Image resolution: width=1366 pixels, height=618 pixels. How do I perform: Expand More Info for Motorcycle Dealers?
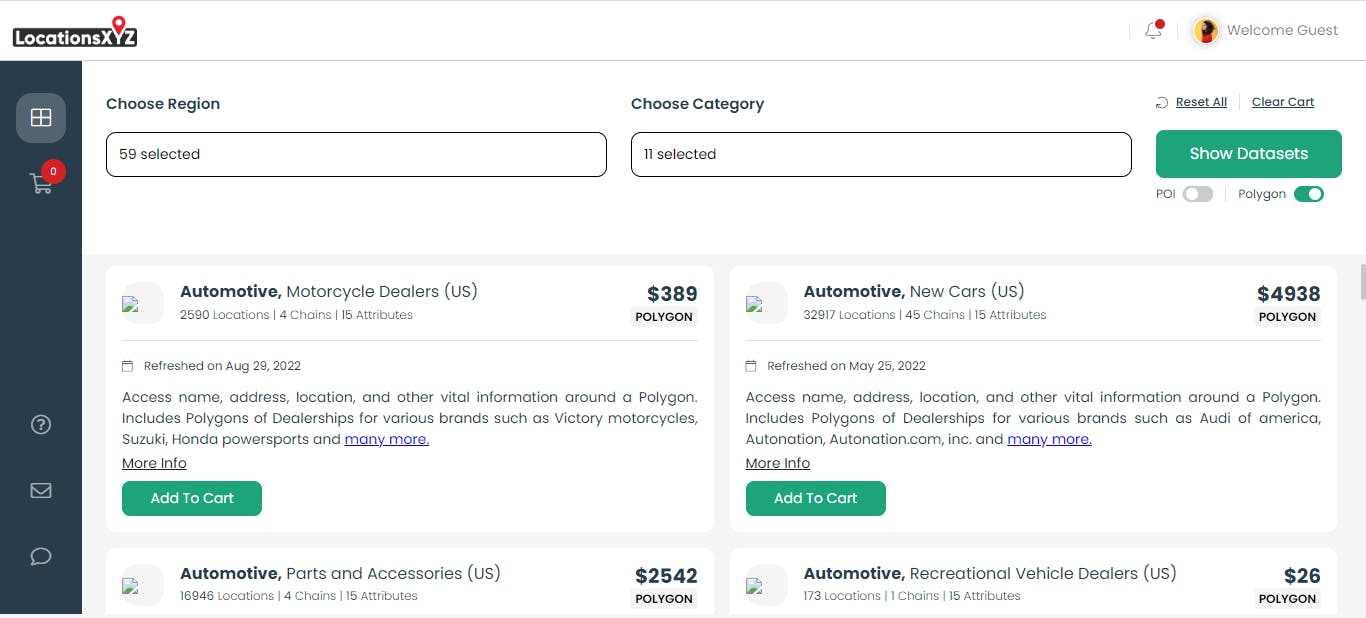(154, 463)
